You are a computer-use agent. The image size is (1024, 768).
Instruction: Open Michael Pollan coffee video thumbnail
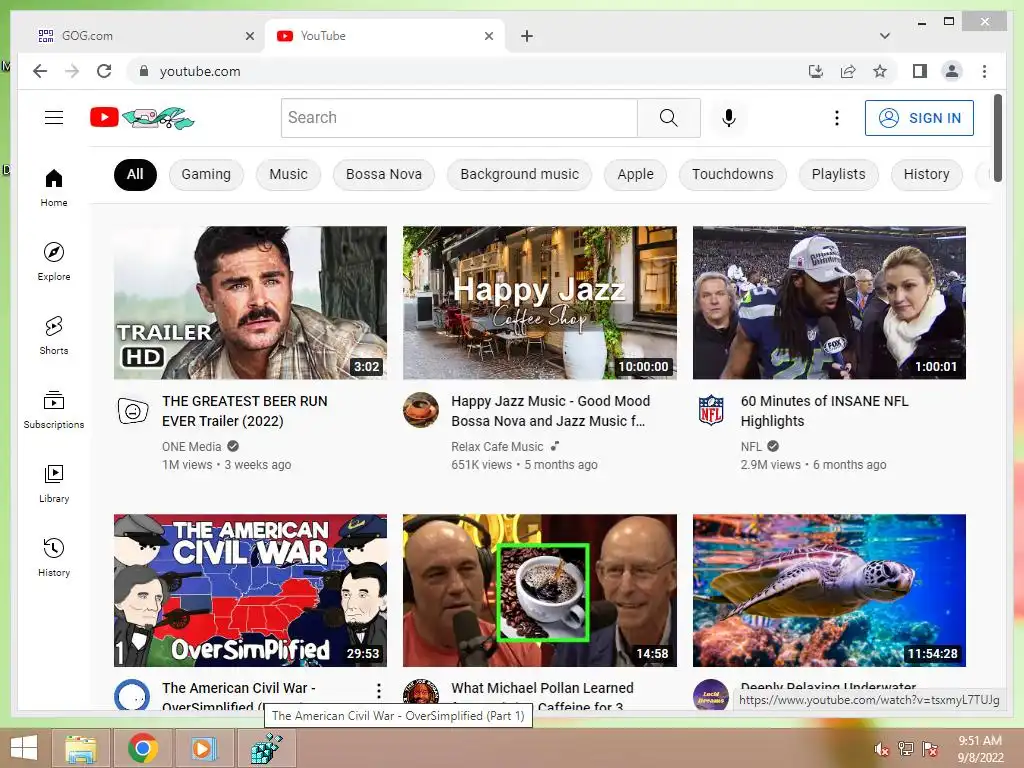[539, 590]
